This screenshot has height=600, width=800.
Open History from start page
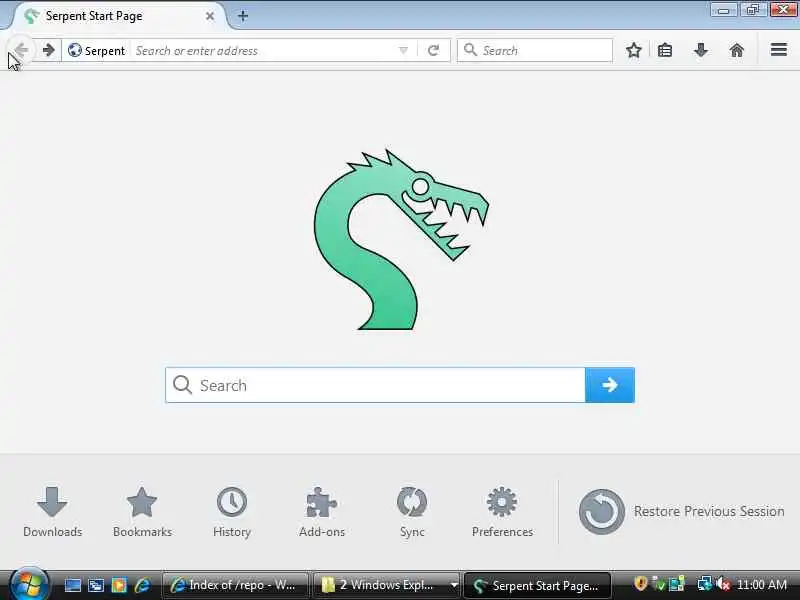tap(232, 512)
